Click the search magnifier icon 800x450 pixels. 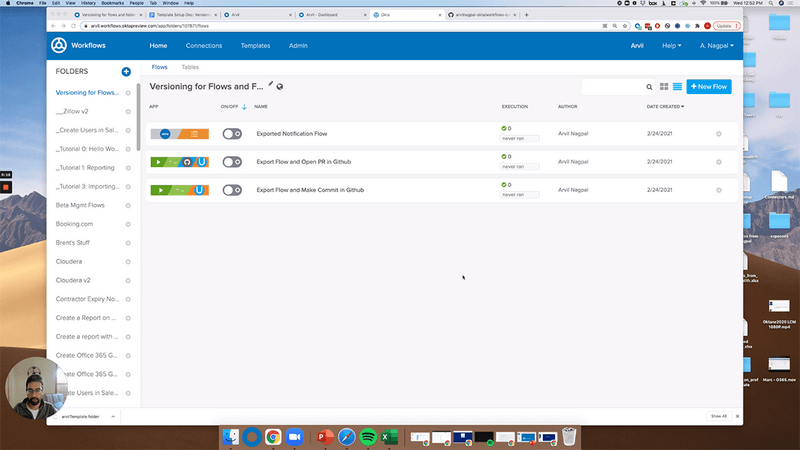click(x=649, y=88)
